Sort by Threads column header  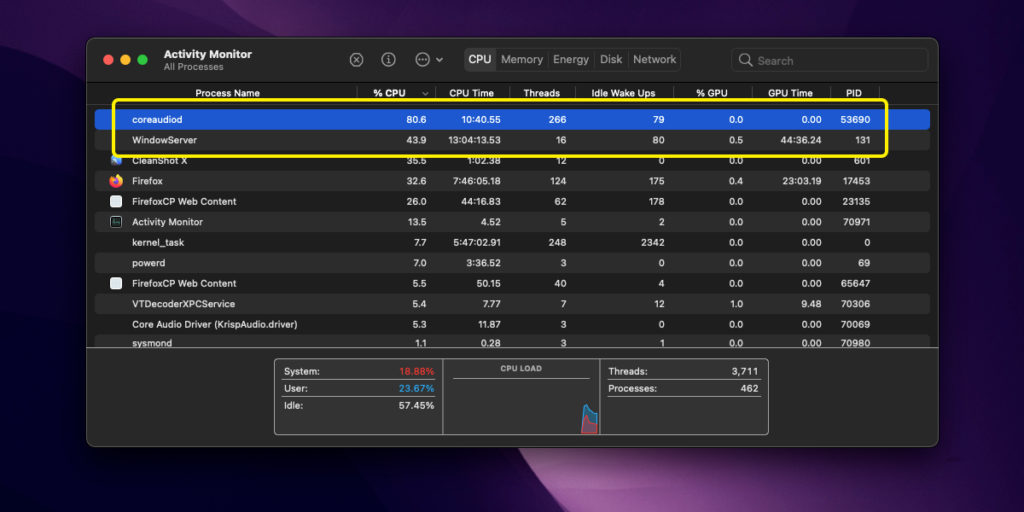coord(541,93)
